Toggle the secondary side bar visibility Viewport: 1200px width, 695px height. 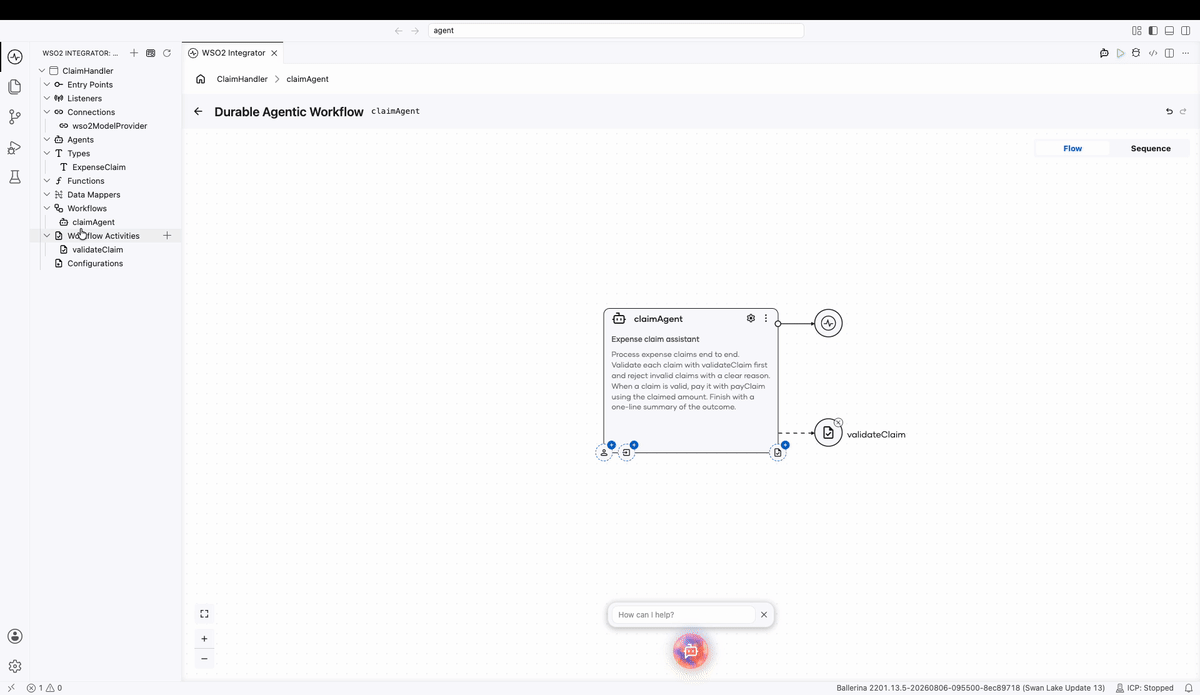(1185, 31)
